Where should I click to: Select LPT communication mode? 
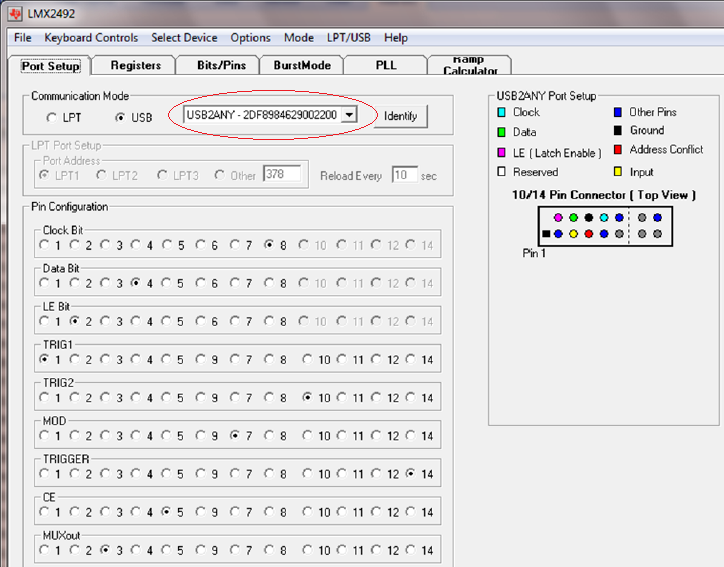tap(64, 118)
